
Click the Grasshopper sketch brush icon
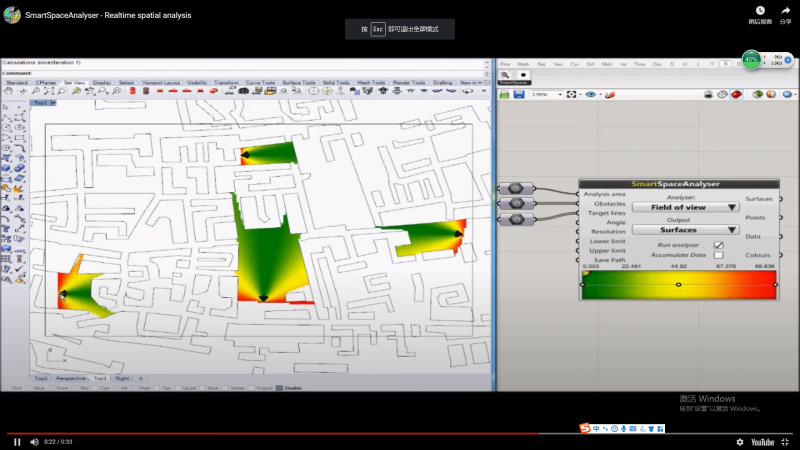point(610,94)
